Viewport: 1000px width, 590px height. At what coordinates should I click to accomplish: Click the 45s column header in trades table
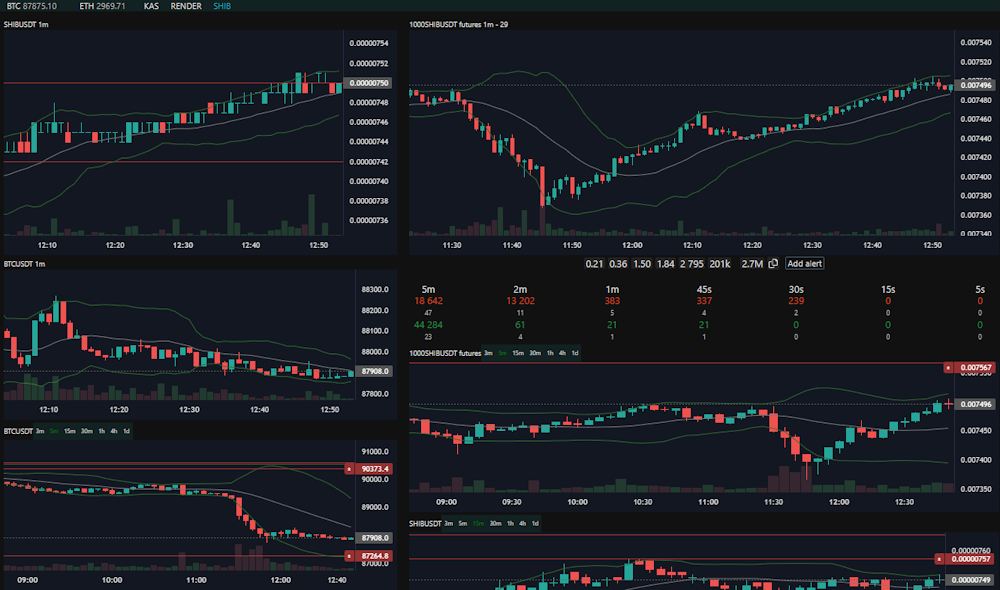pyautogui.click(x=704, y=289)
